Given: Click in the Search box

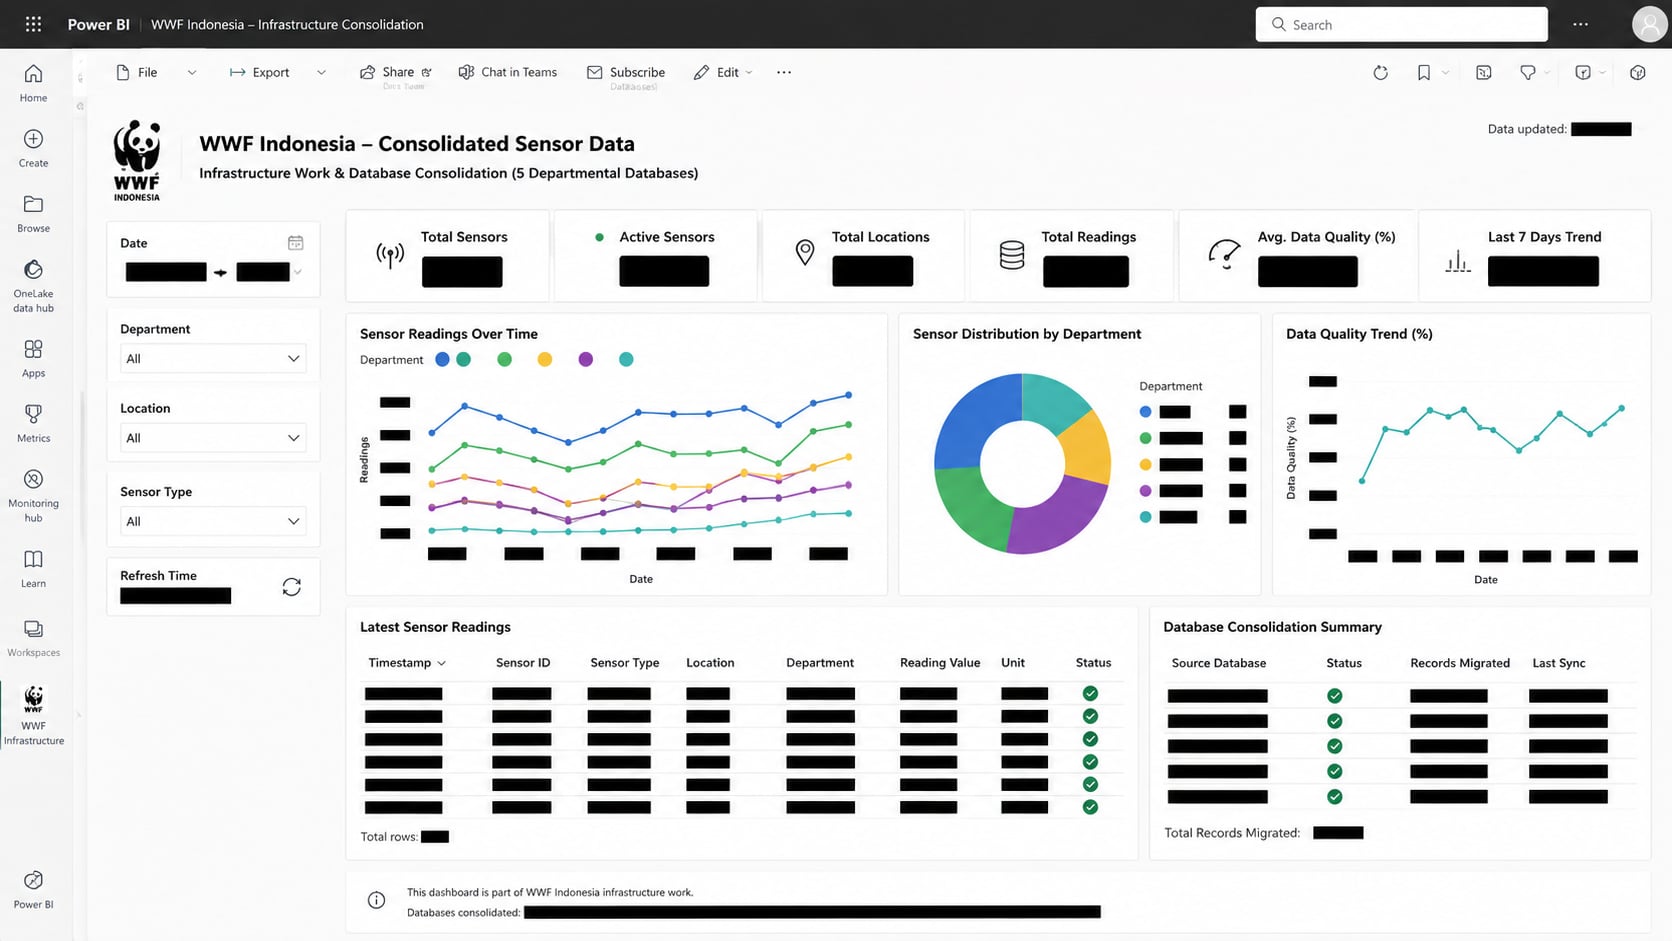Looking at the screenshot, I should tap(1401, 24).
